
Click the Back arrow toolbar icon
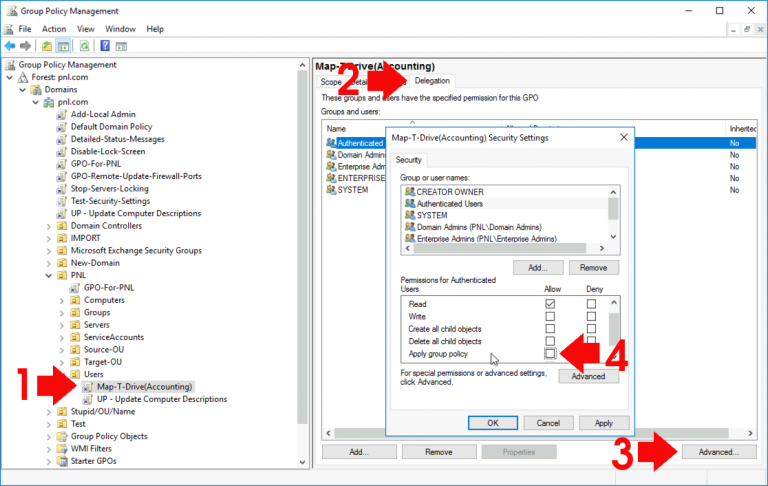(x=10, y=46)
